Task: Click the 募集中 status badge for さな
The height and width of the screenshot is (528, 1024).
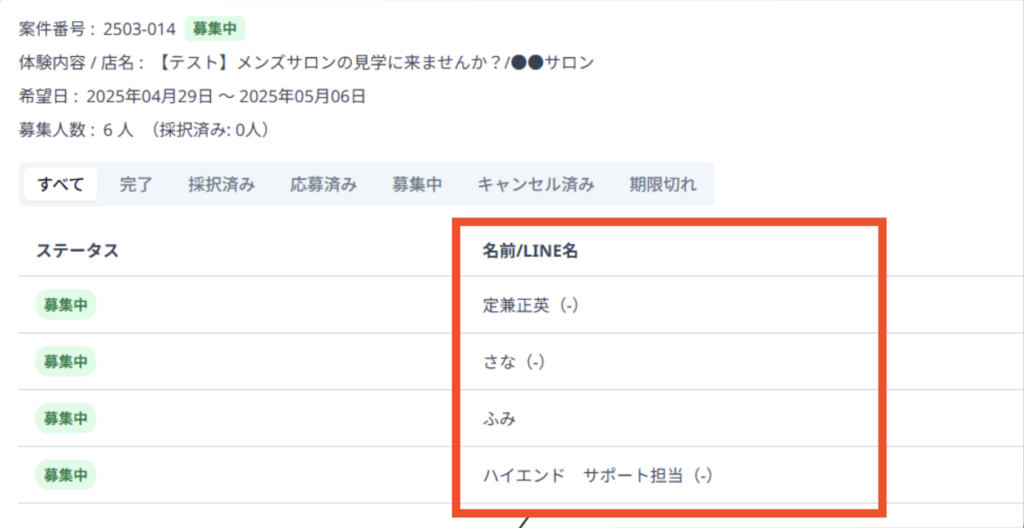Action: (x=65, y=361)
